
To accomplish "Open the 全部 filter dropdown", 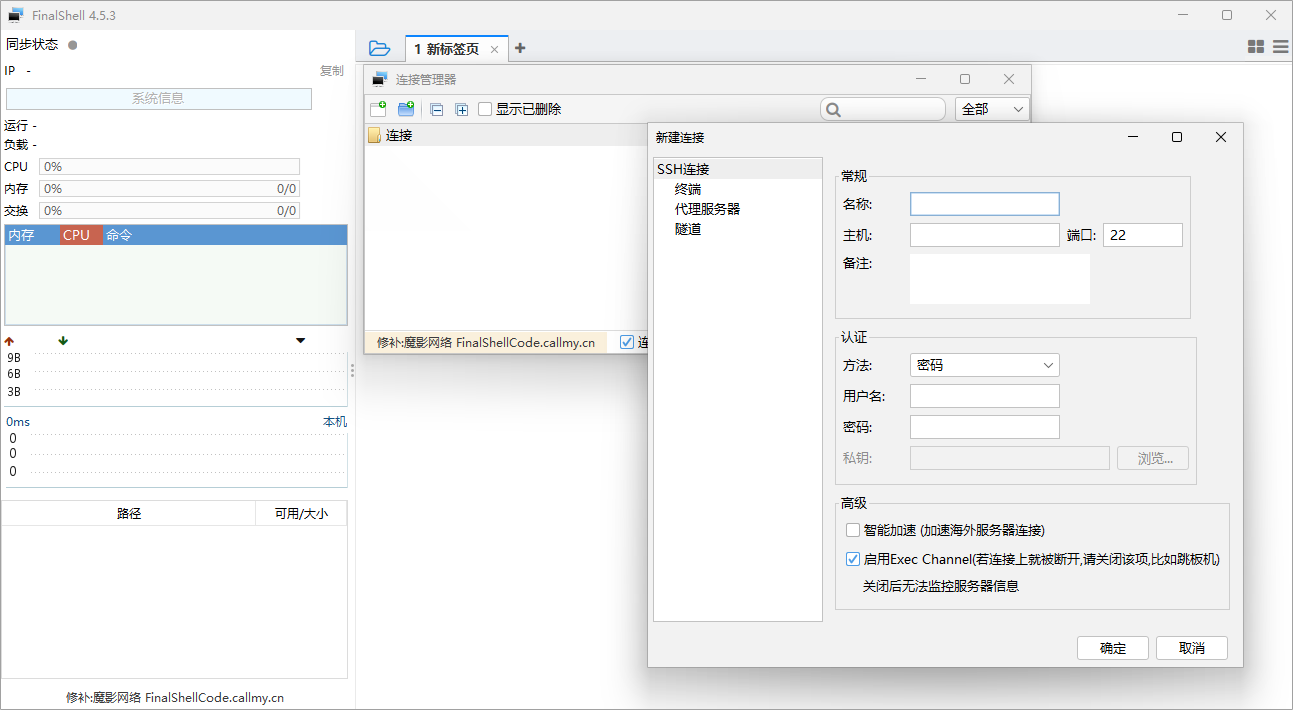I will [992, 109].
